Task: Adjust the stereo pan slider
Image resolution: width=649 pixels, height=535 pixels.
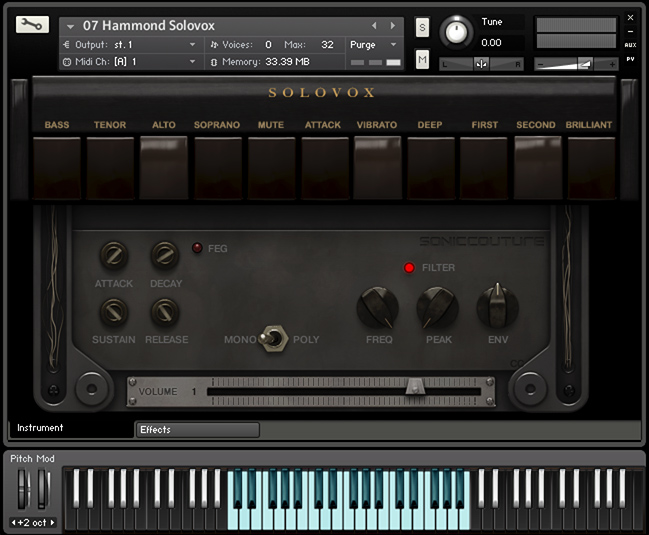Action: pyautogui.click(x=481, y=64)
